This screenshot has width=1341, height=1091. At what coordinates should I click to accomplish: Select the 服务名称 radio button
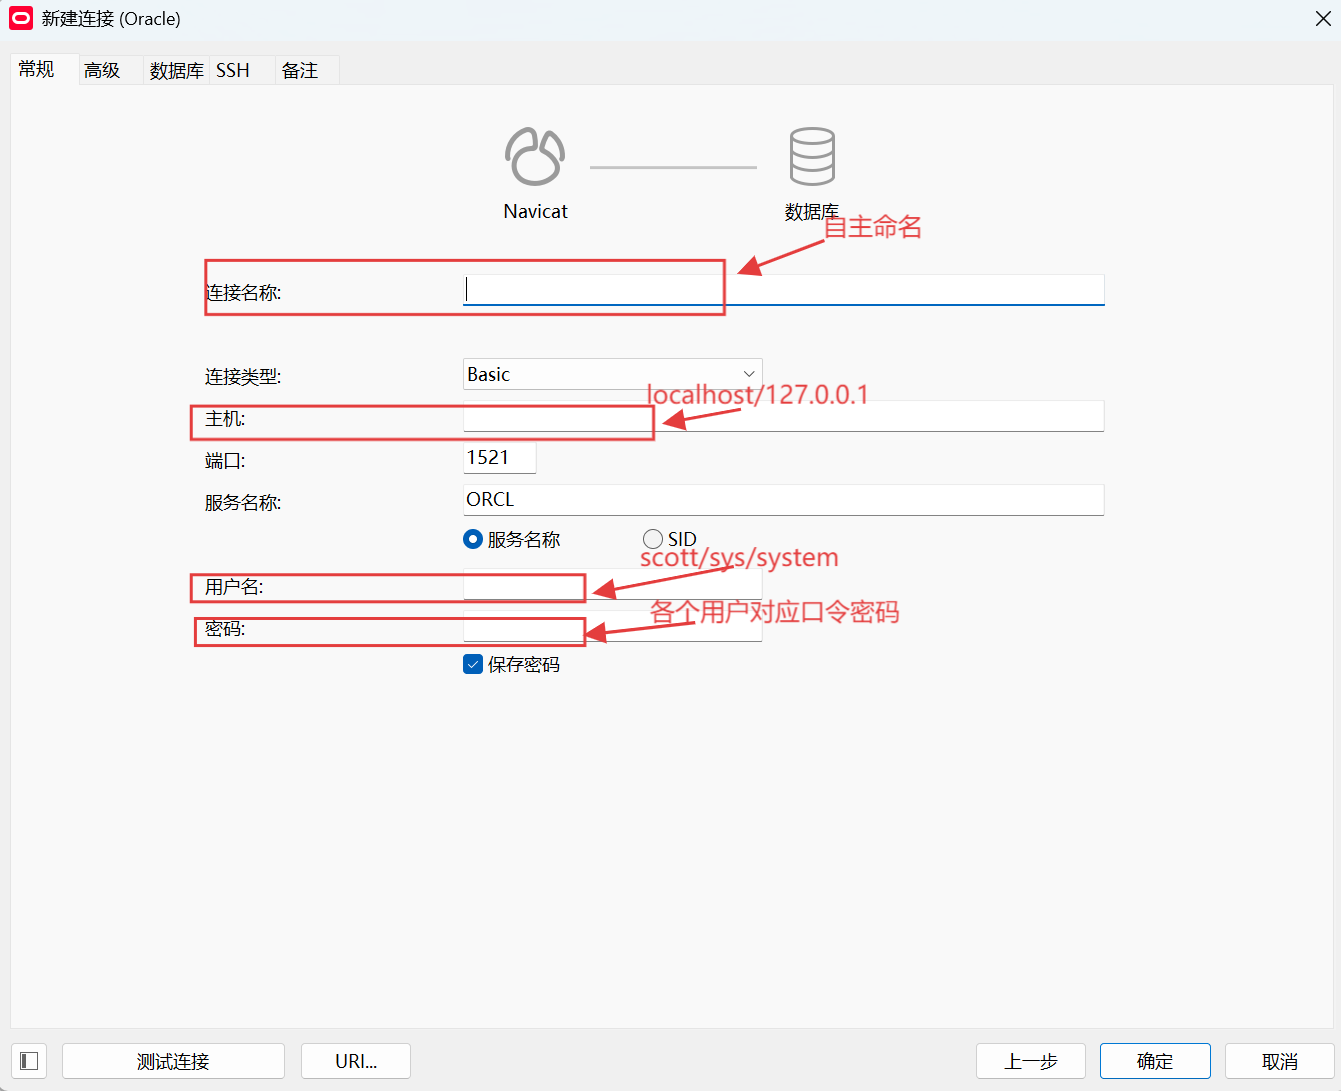click(473, 539)
